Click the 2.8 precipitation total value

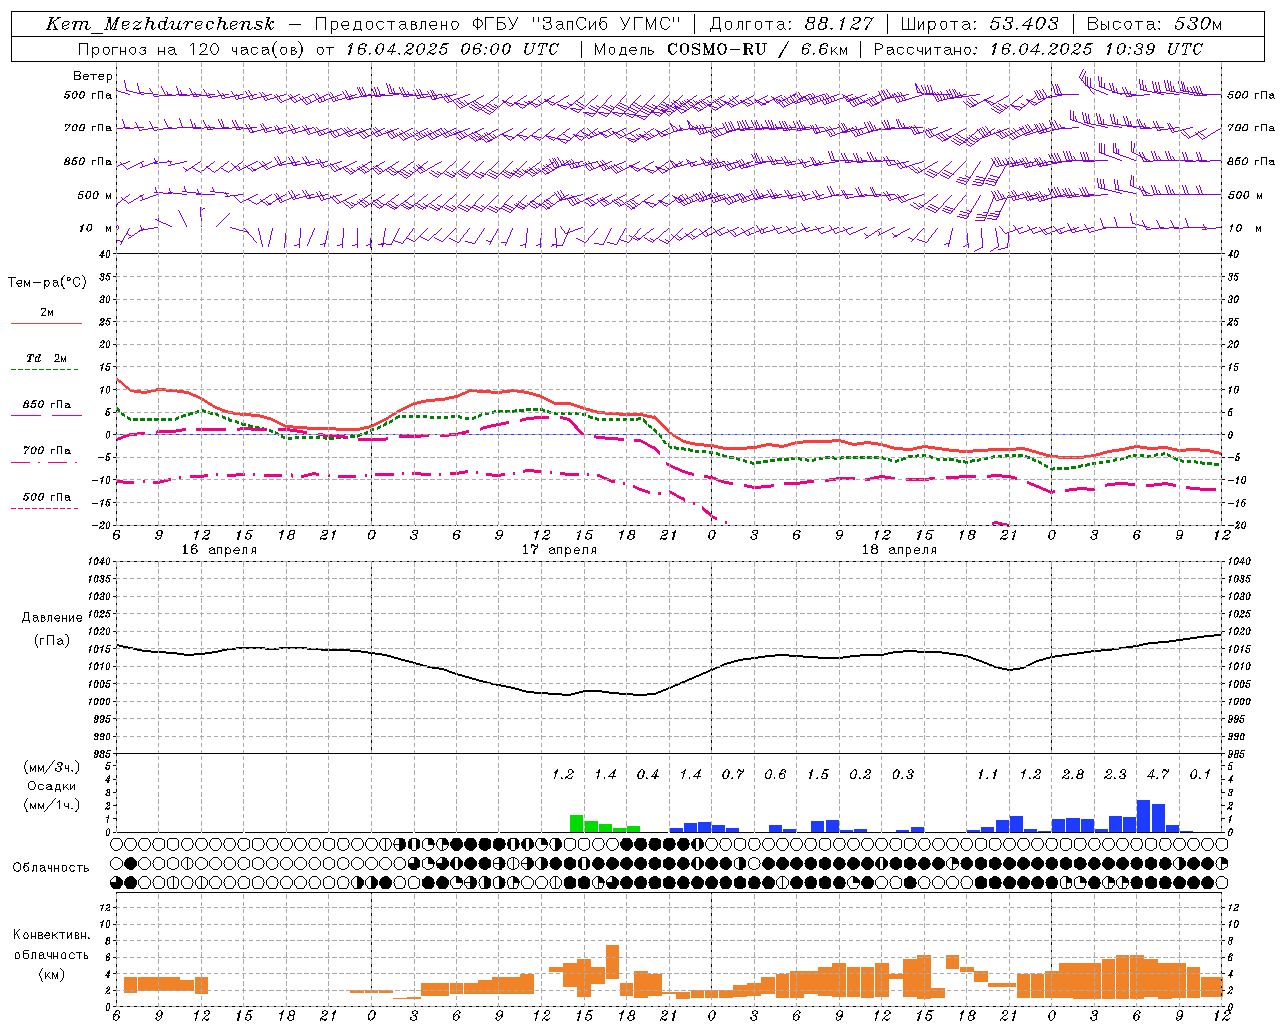1073,775
